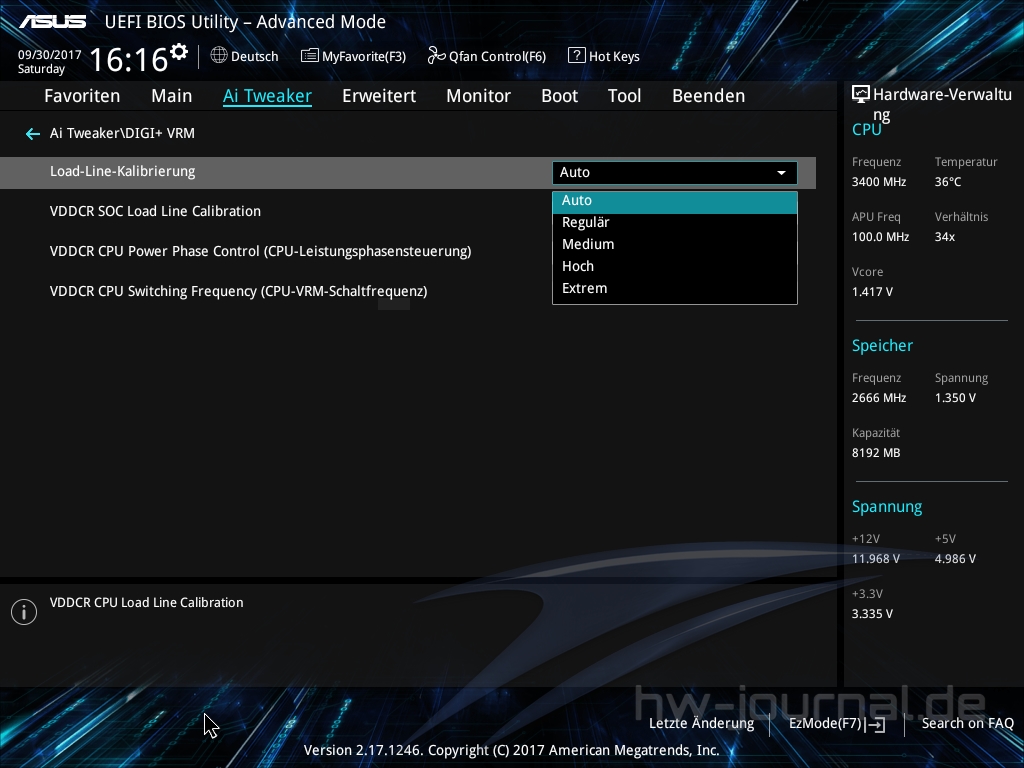Click the CPU section heading
This screenshot has height=768, width=1024.
coord(867,130)
